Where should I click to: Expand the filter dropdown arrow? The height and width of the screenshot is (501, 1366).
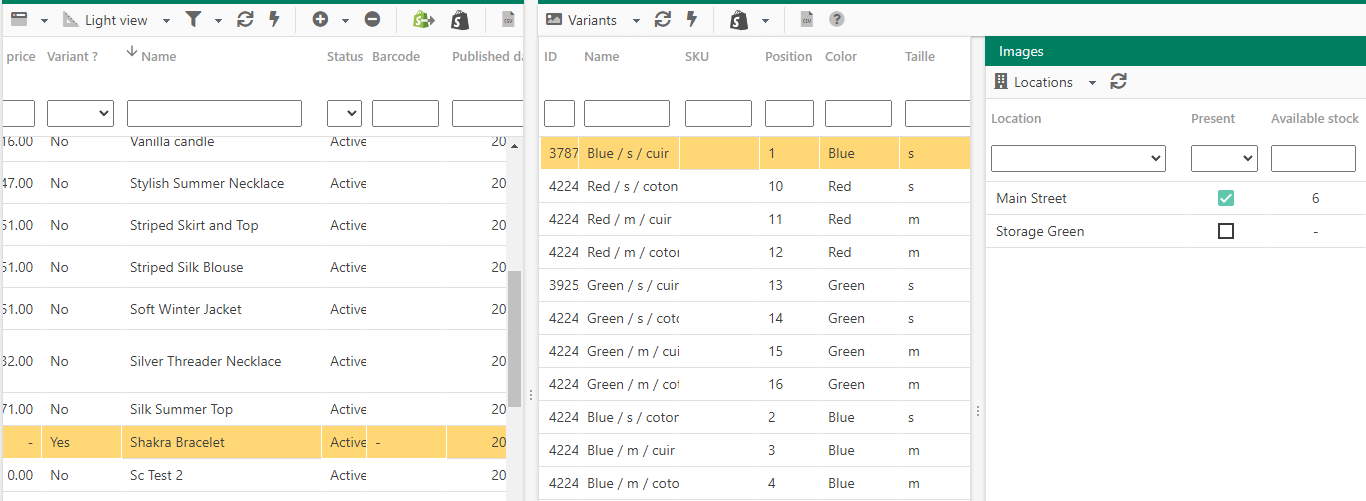pos(218,21)
